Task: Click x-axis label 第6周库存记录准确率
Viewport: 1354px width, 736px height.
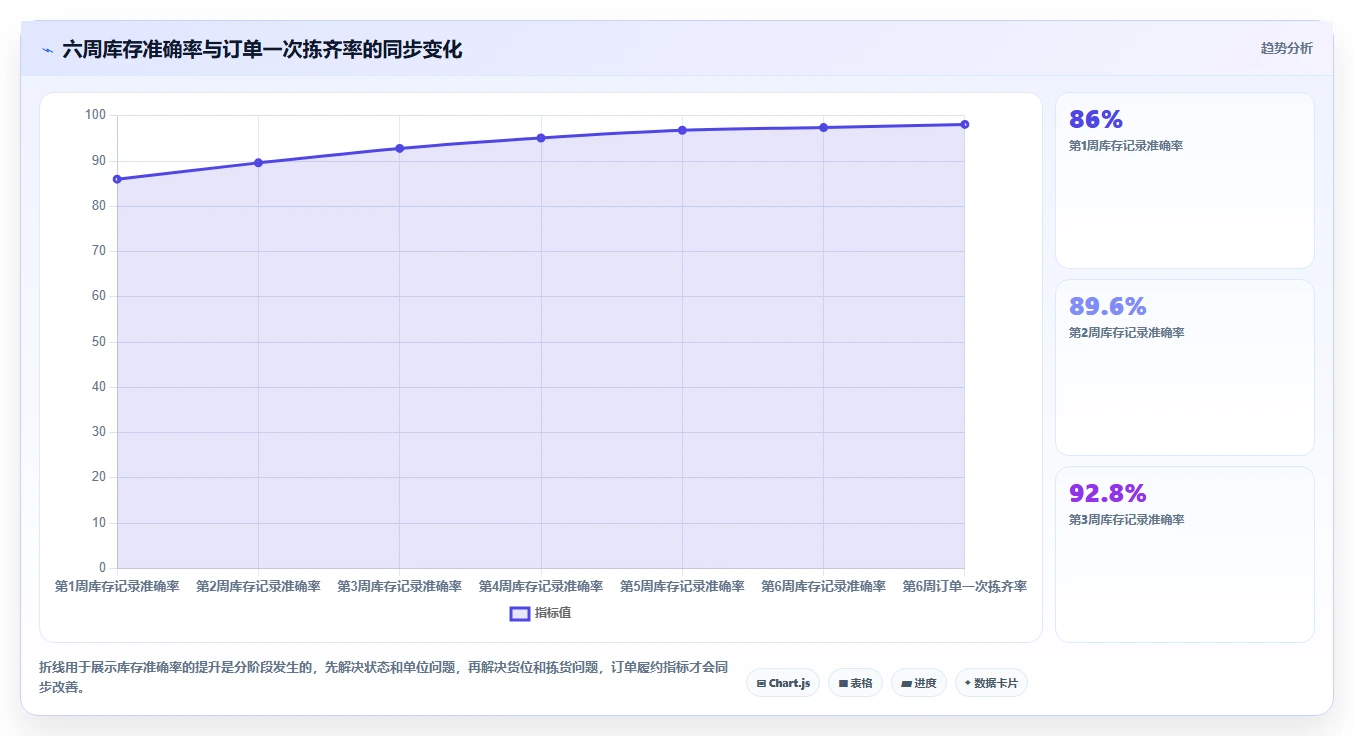Action: (x=823, y=586)
